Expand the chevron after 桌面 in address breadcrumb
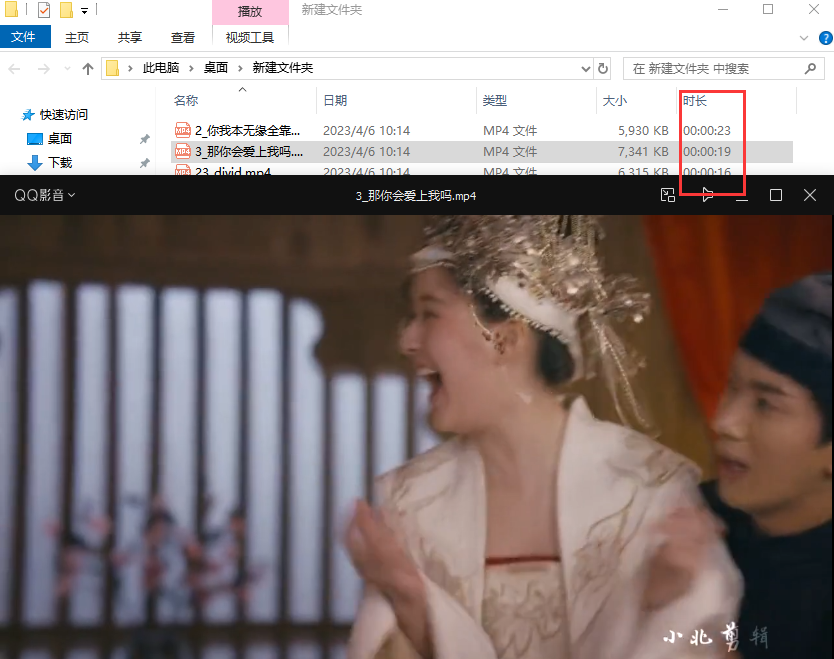 (240, 68)
